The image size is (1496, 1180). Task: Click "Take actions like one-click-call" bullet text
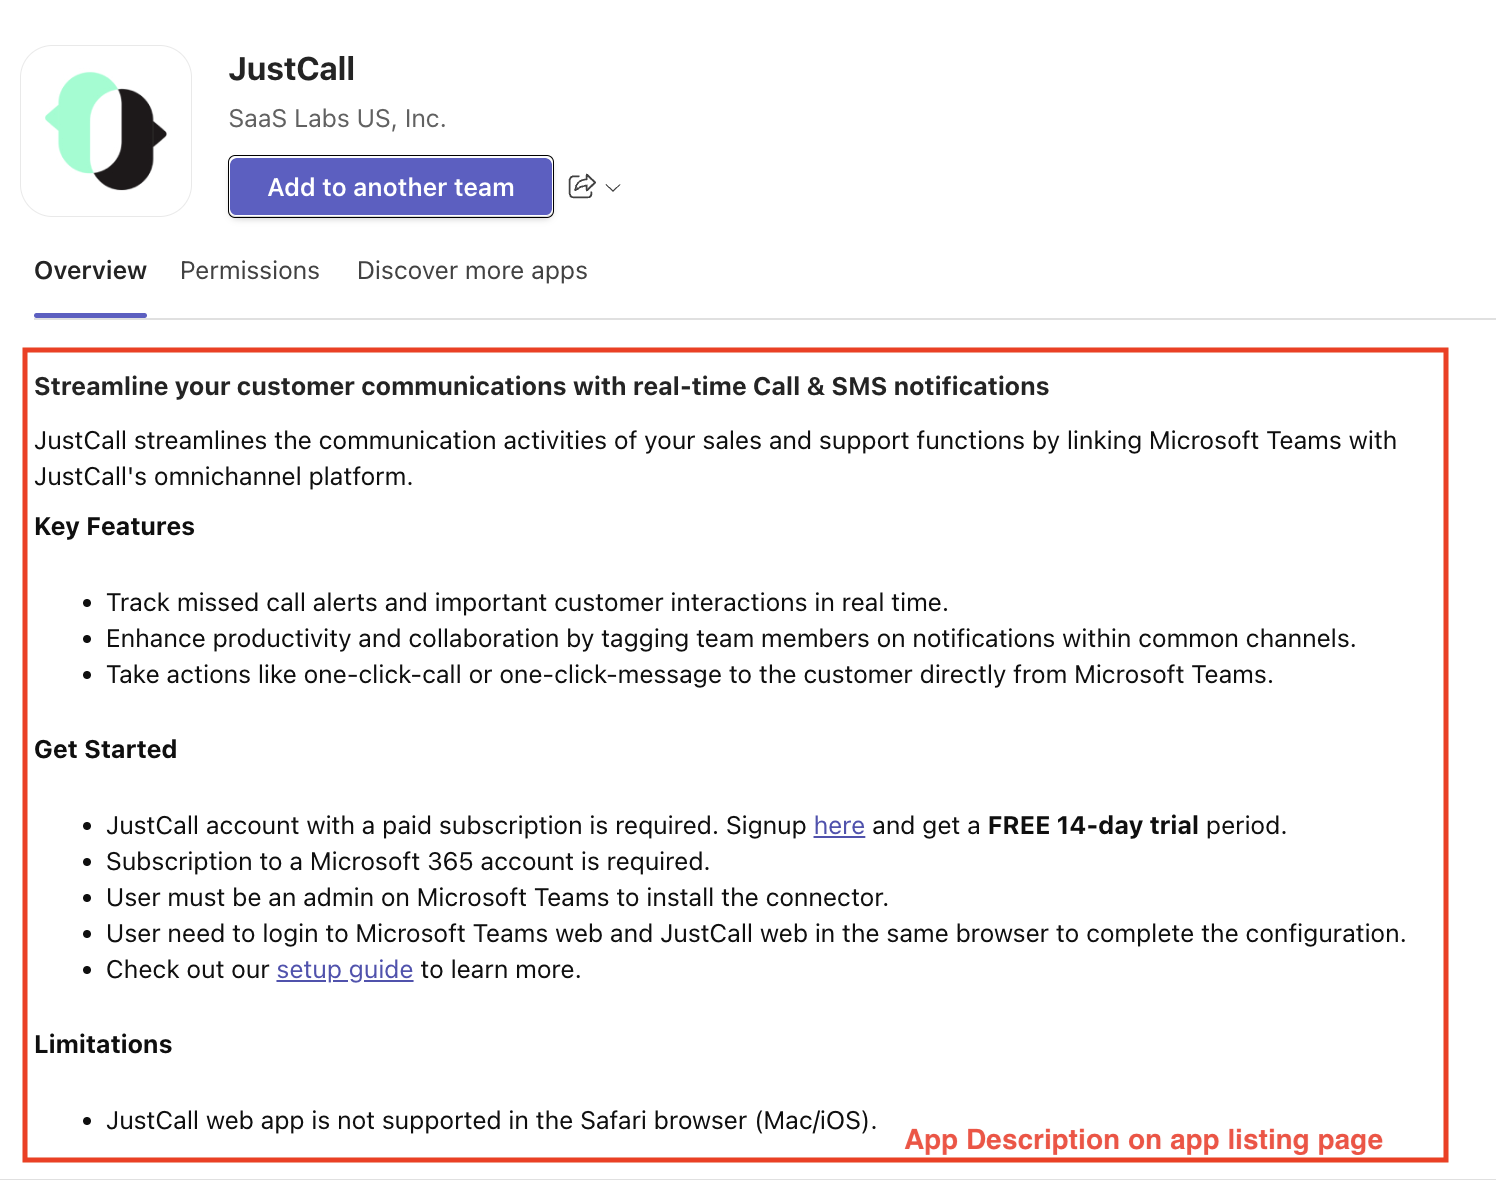(690, 675)
